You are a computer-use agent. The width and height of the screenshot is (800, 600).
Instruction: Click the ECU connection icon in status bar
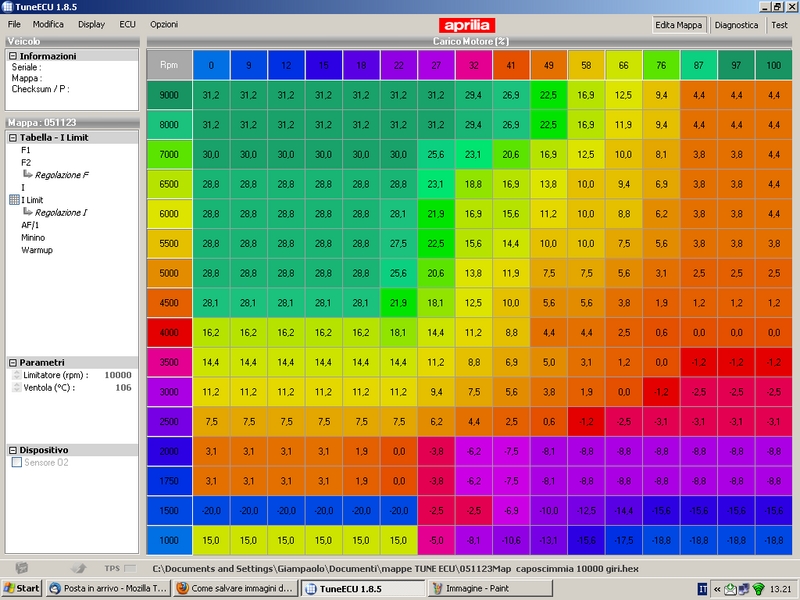coord(21,568)
